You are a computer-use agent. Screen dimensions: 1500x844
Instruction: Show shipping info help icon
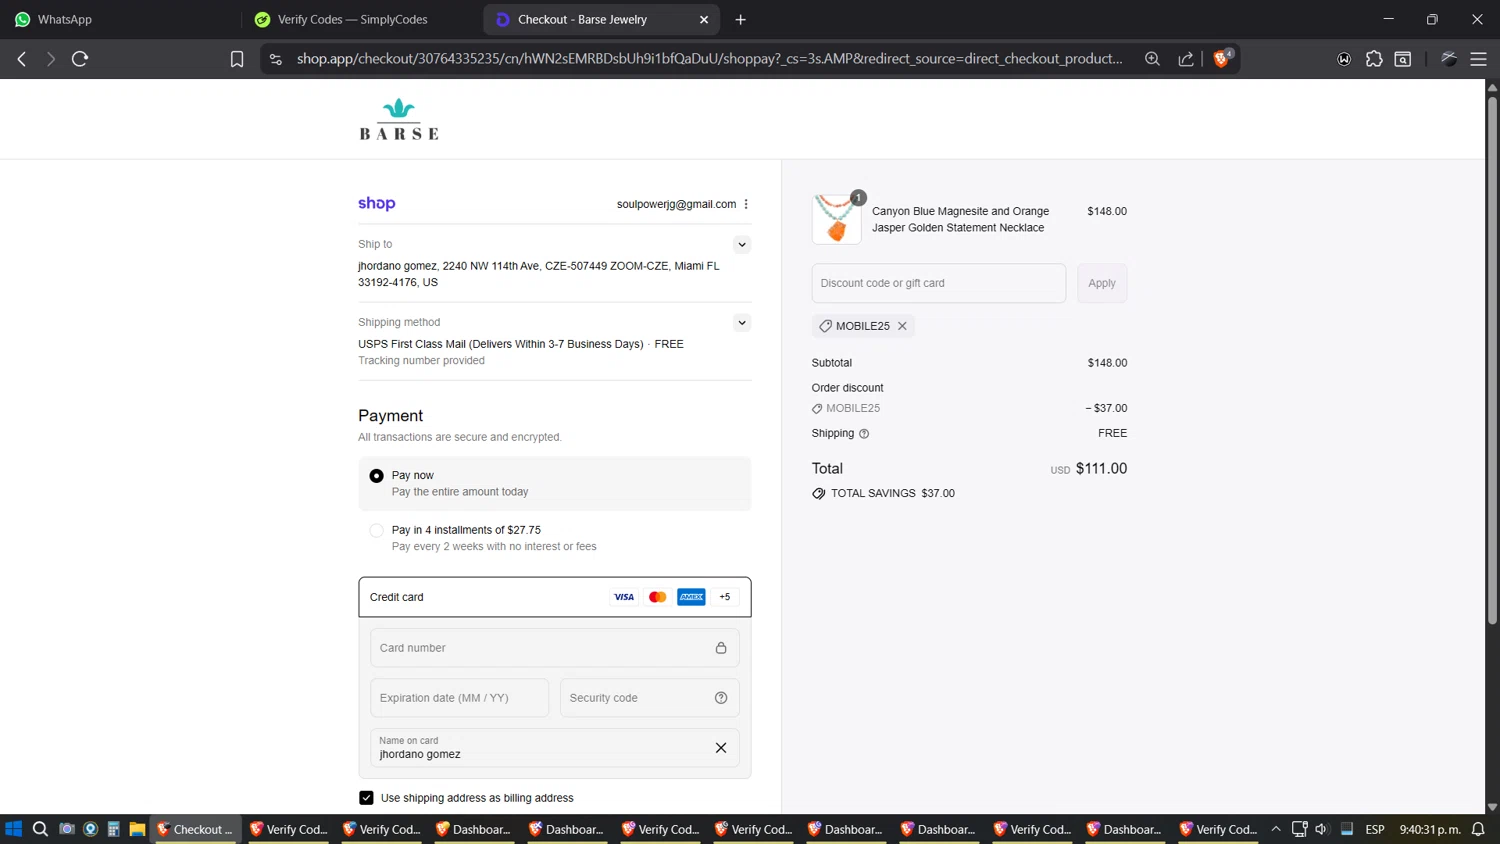[864, 434]
